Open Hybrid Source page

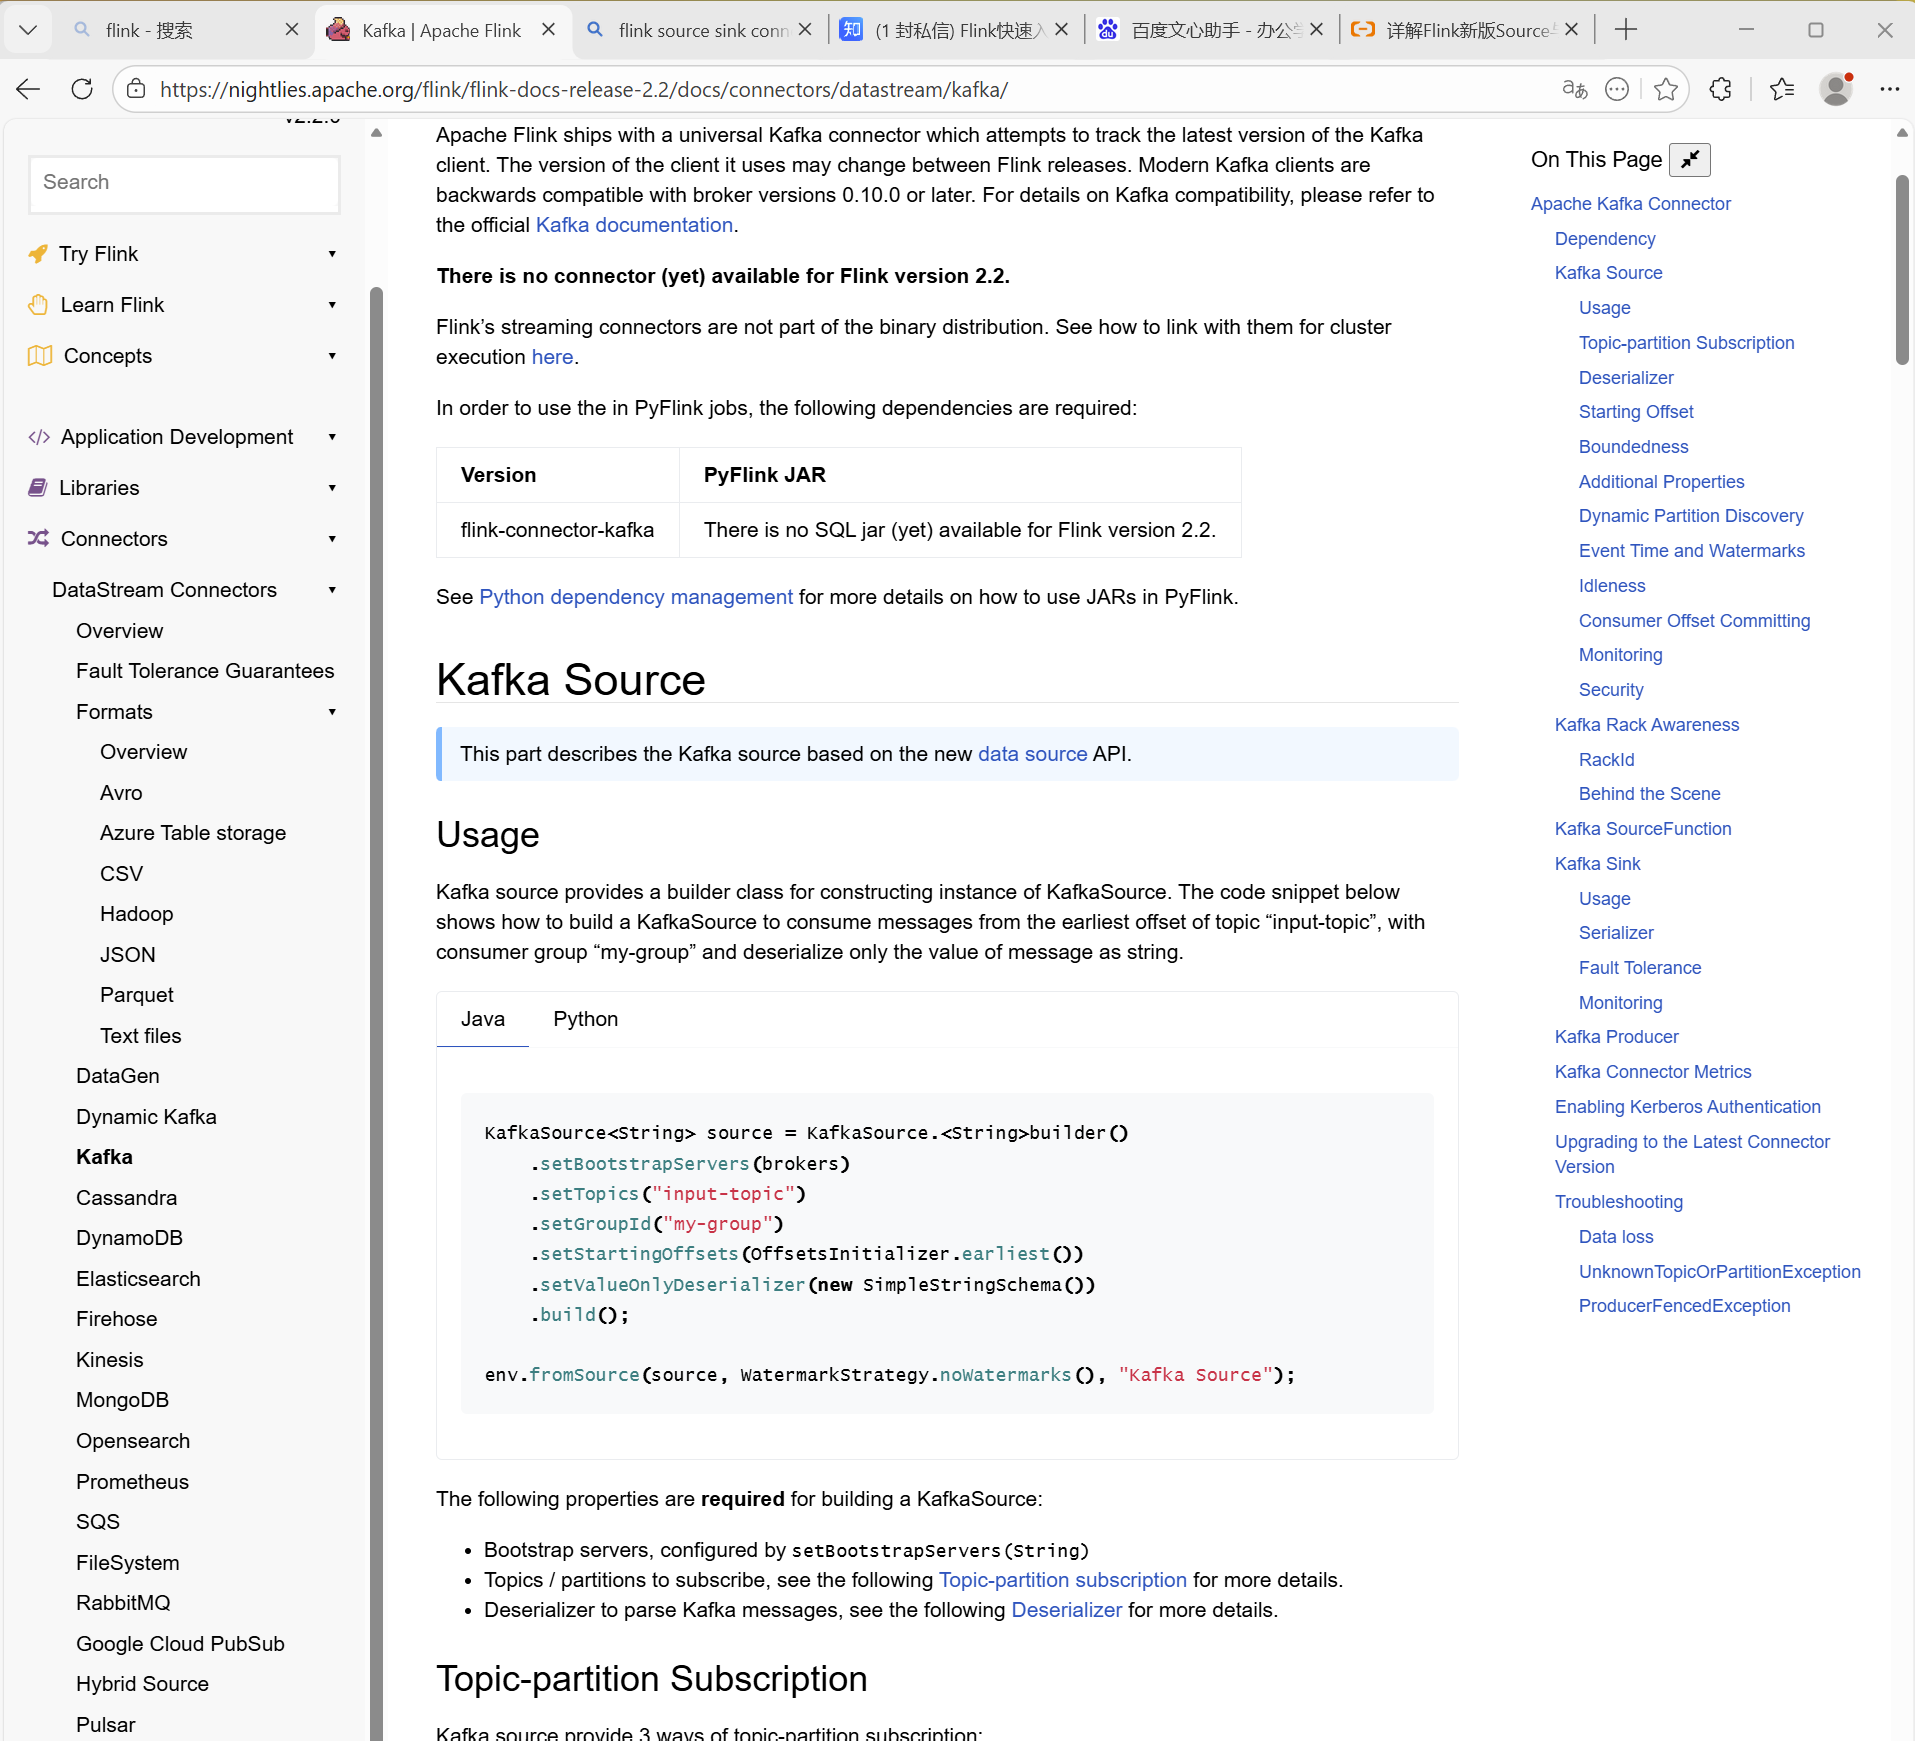tap(142, 1684)
